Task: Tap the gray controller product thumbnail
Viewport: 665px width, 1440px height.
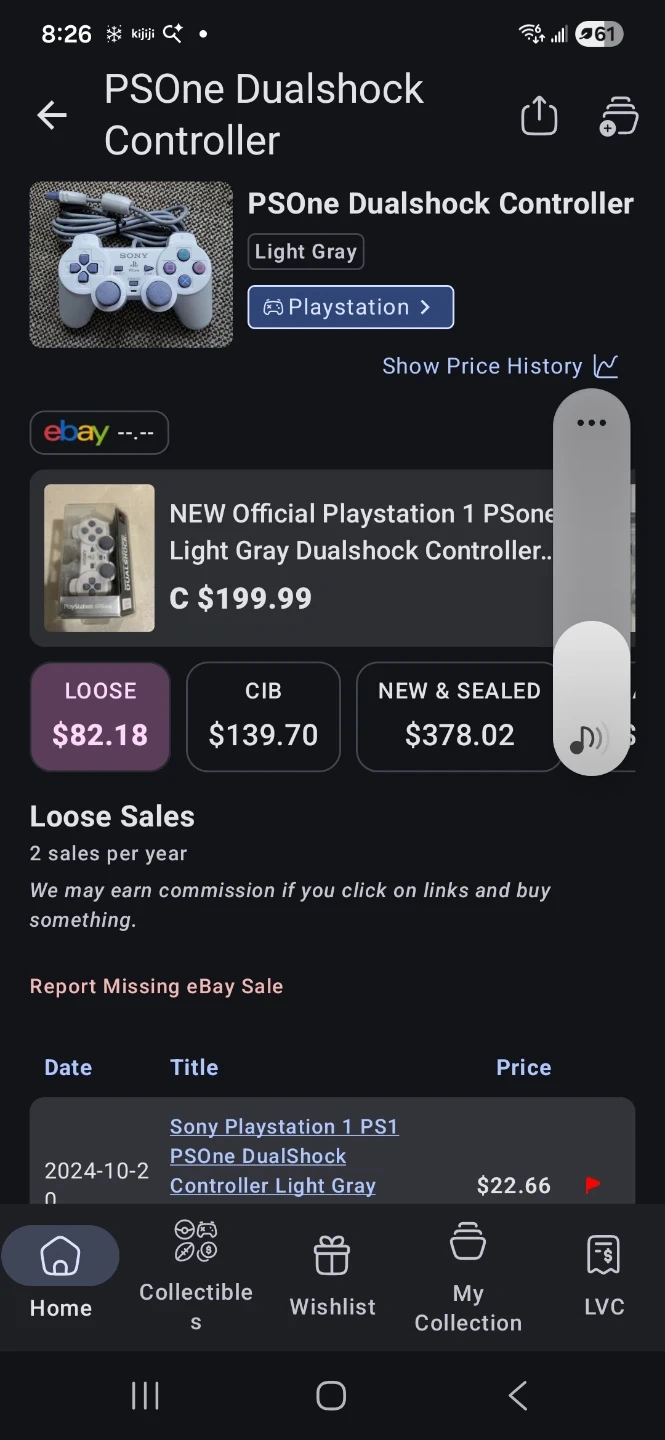Action: coord(131,265)
